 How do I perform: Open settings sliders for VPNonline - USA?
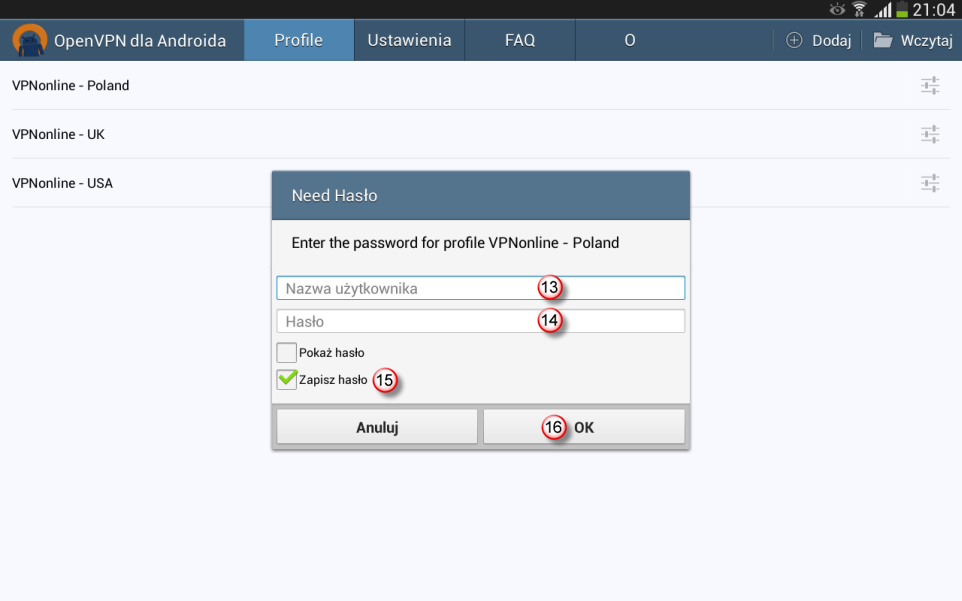[930, 183]
